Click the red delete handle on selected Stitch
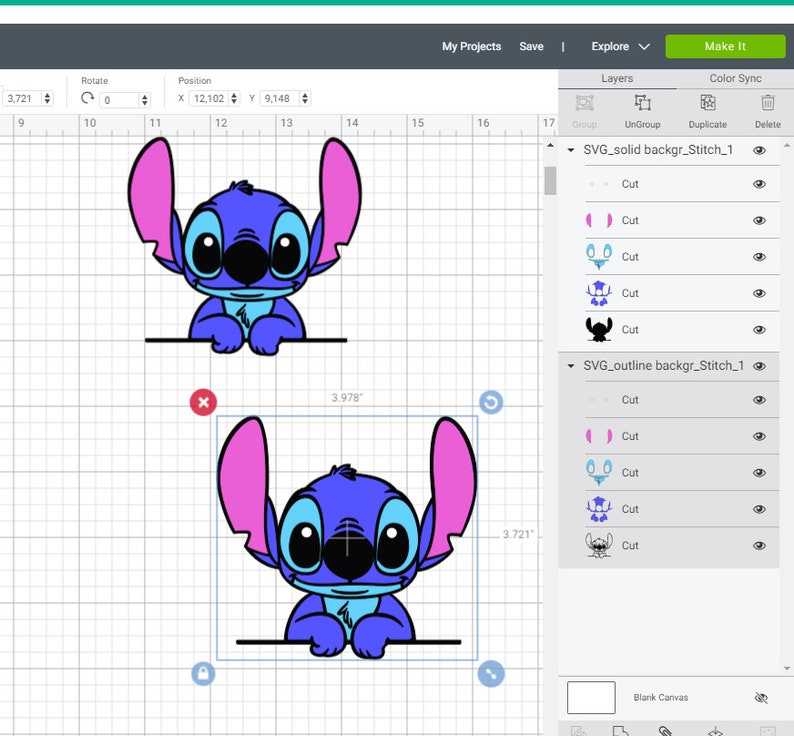Image resolution: width=794 pixels, height=736 pixels. coord(203,402)
